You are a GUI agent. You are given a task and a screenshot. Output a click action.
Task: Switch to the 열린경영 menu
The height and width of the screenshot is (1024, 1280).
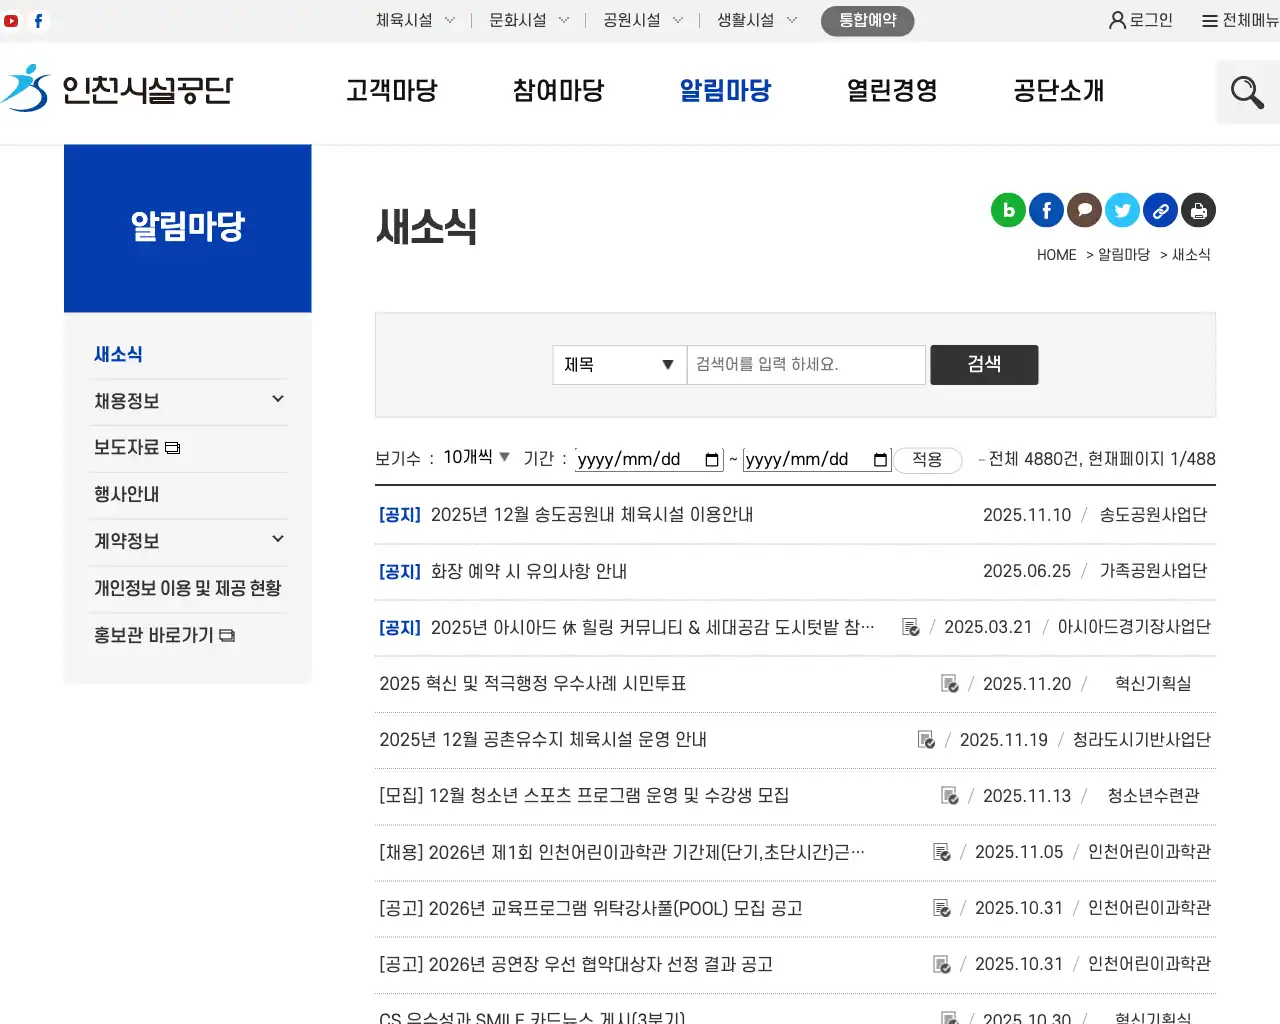click(x=890, y=91)
